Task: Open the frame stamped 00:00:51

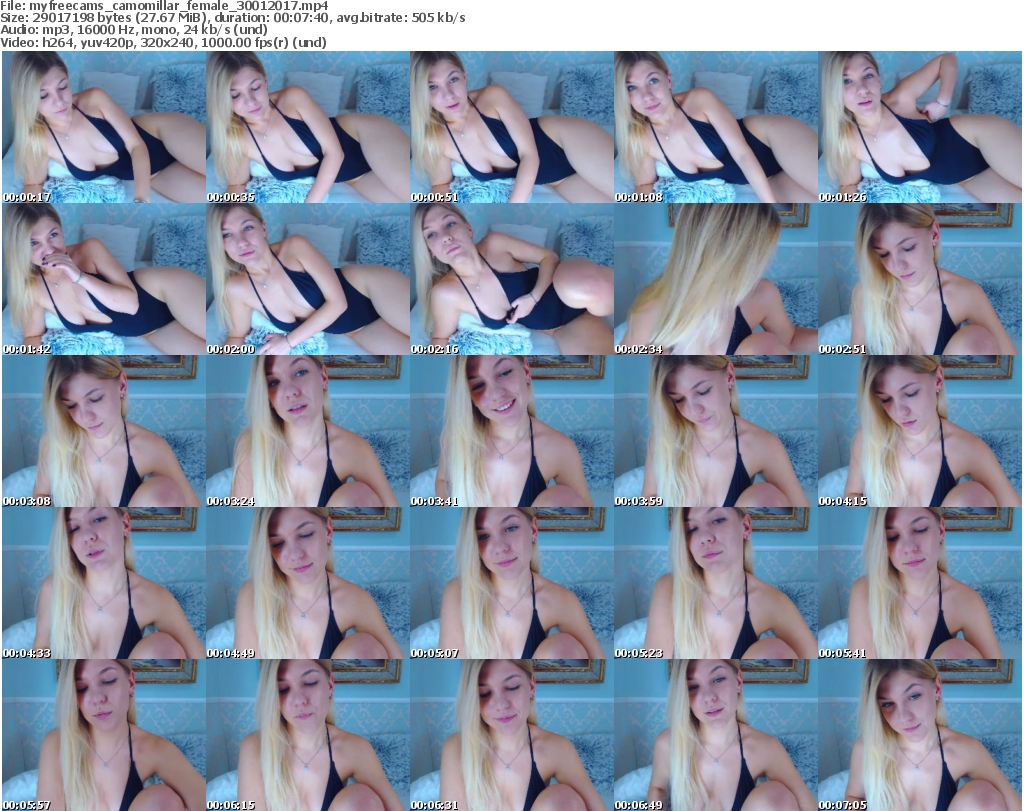Action: coord(511,127)
